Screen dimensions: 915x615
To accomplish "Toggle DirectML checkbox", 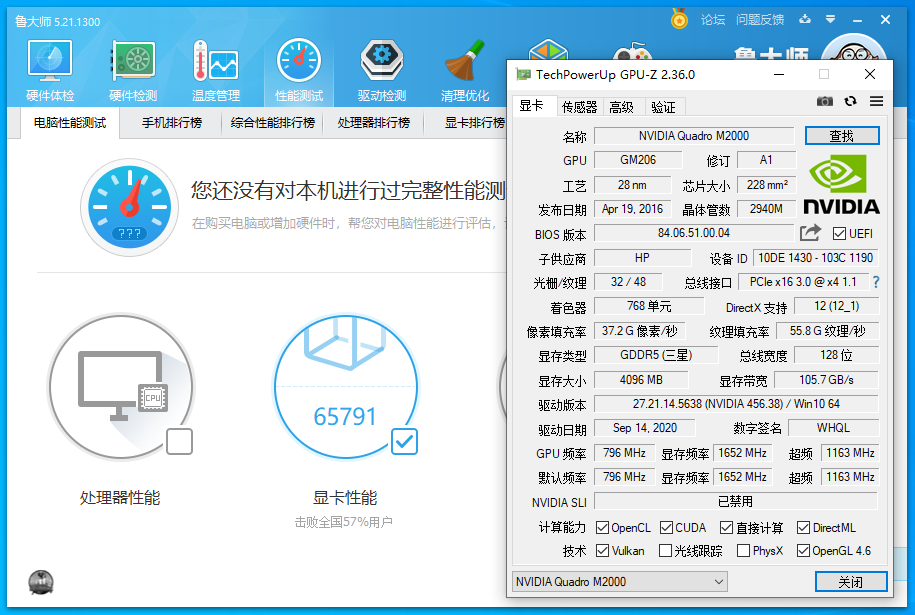I will pyautogui.click(x=803, y=527).
